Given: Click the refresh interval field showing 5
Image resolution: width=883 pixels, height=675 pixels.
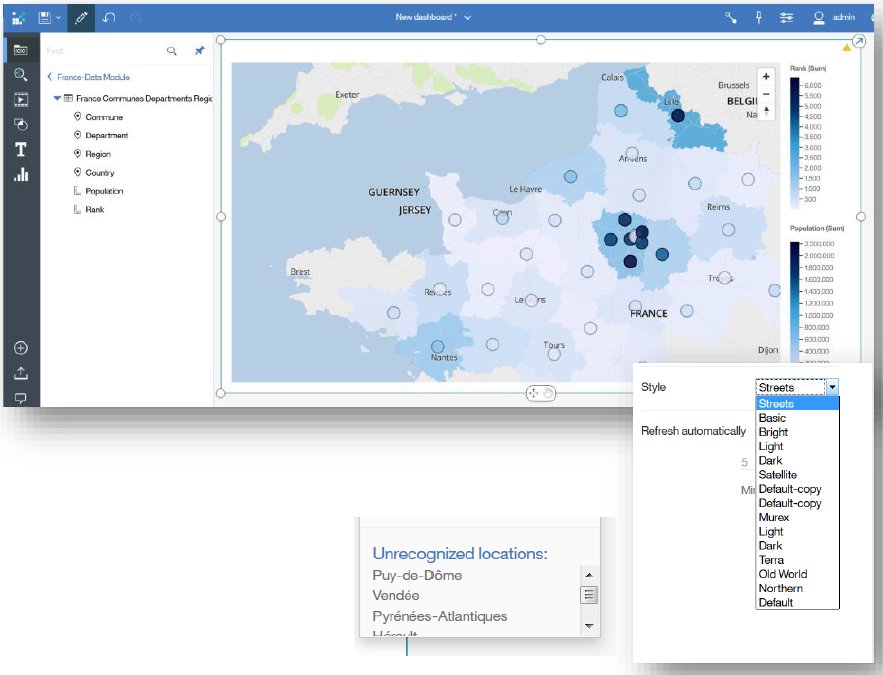Looking at the screenshot, I should point(746,463).
